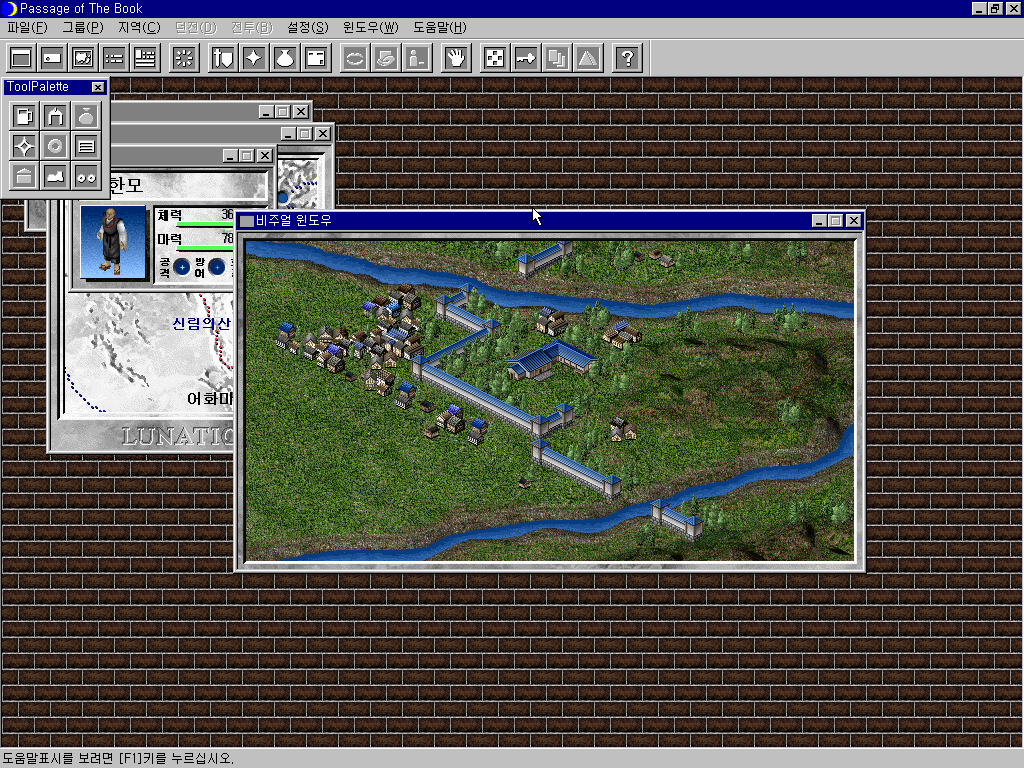Open the sword and shield toolbar icon
1024x768 pixels.
(223, 58)
